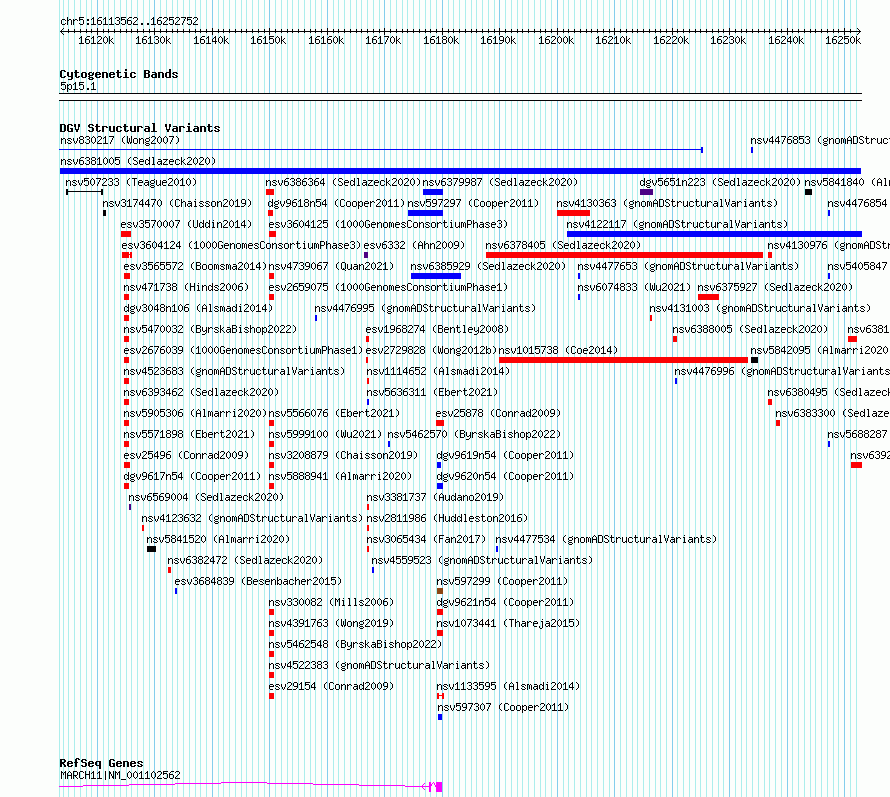
Task: Open the nsv2811986 (Huddleston2016) label
Action: (x=447, y=518)
